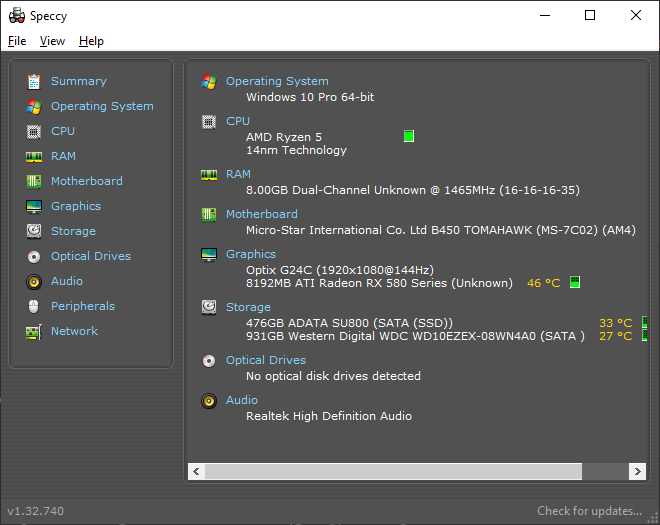This screenshot has height=525, width=660.
Task: Open the View menu
Action: pos(52,41)
